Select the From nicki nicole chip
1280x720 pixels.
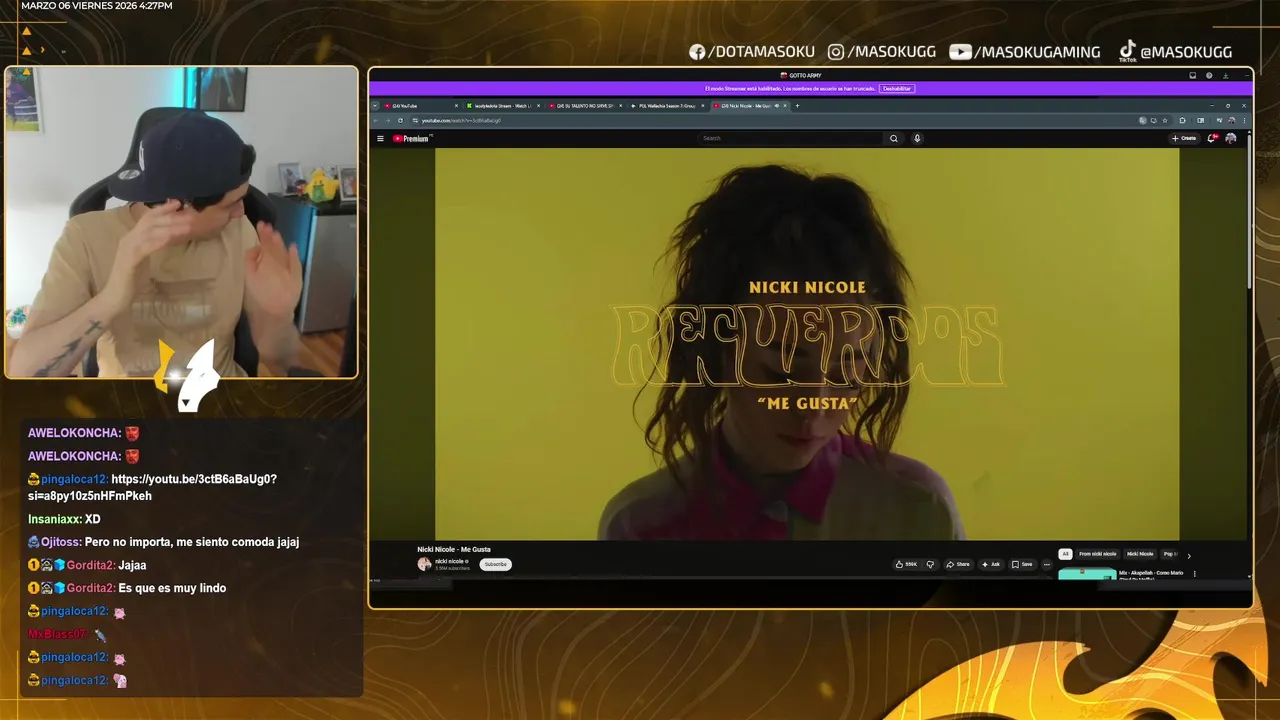point(1097,554)
